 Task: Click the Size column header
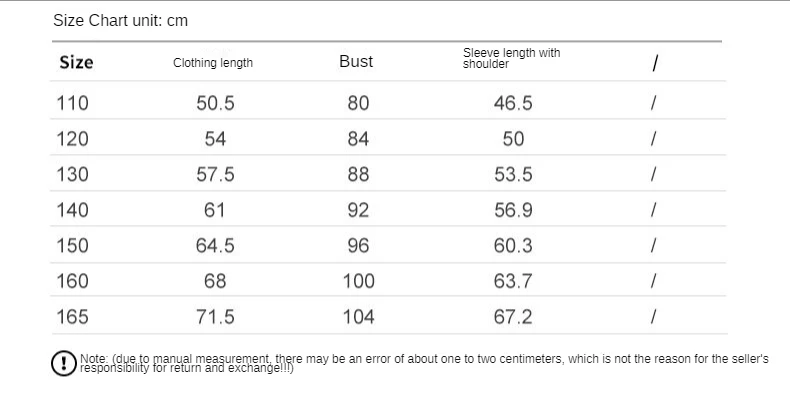point(76,62)
